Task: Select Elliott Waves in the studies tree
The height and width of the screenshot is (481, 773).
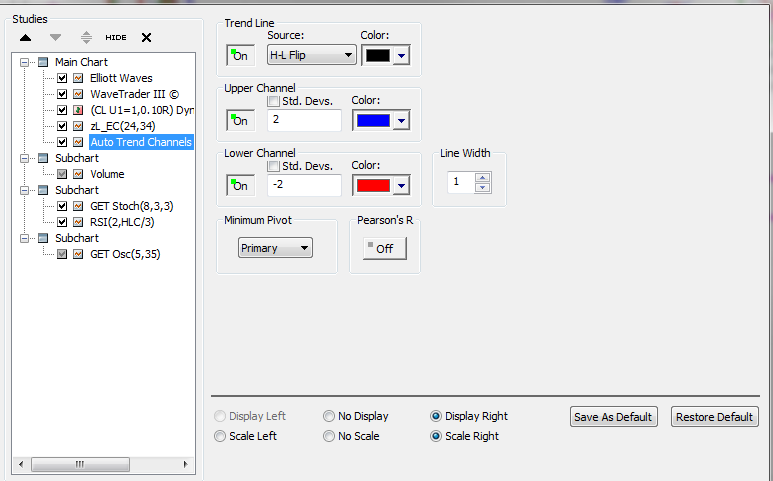Action: [121, 78]
